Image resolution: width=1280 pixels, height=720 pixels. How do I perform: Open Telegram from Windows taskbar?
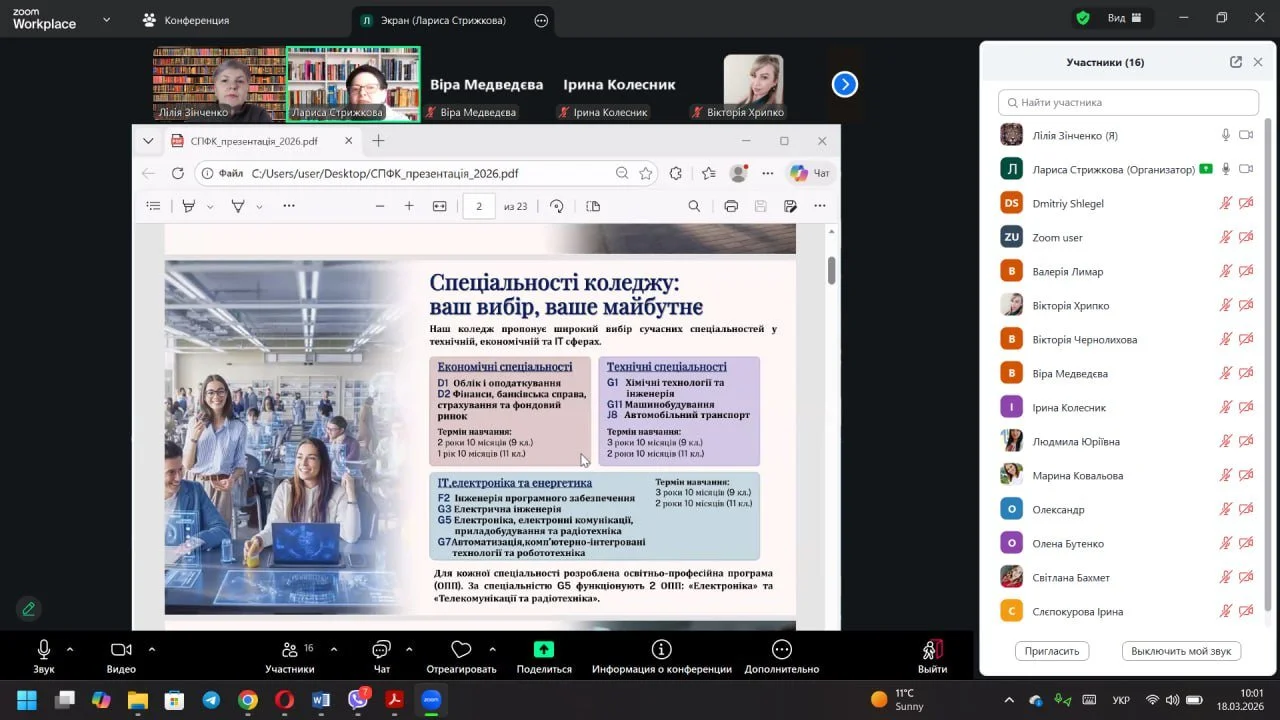pos(211,700)
